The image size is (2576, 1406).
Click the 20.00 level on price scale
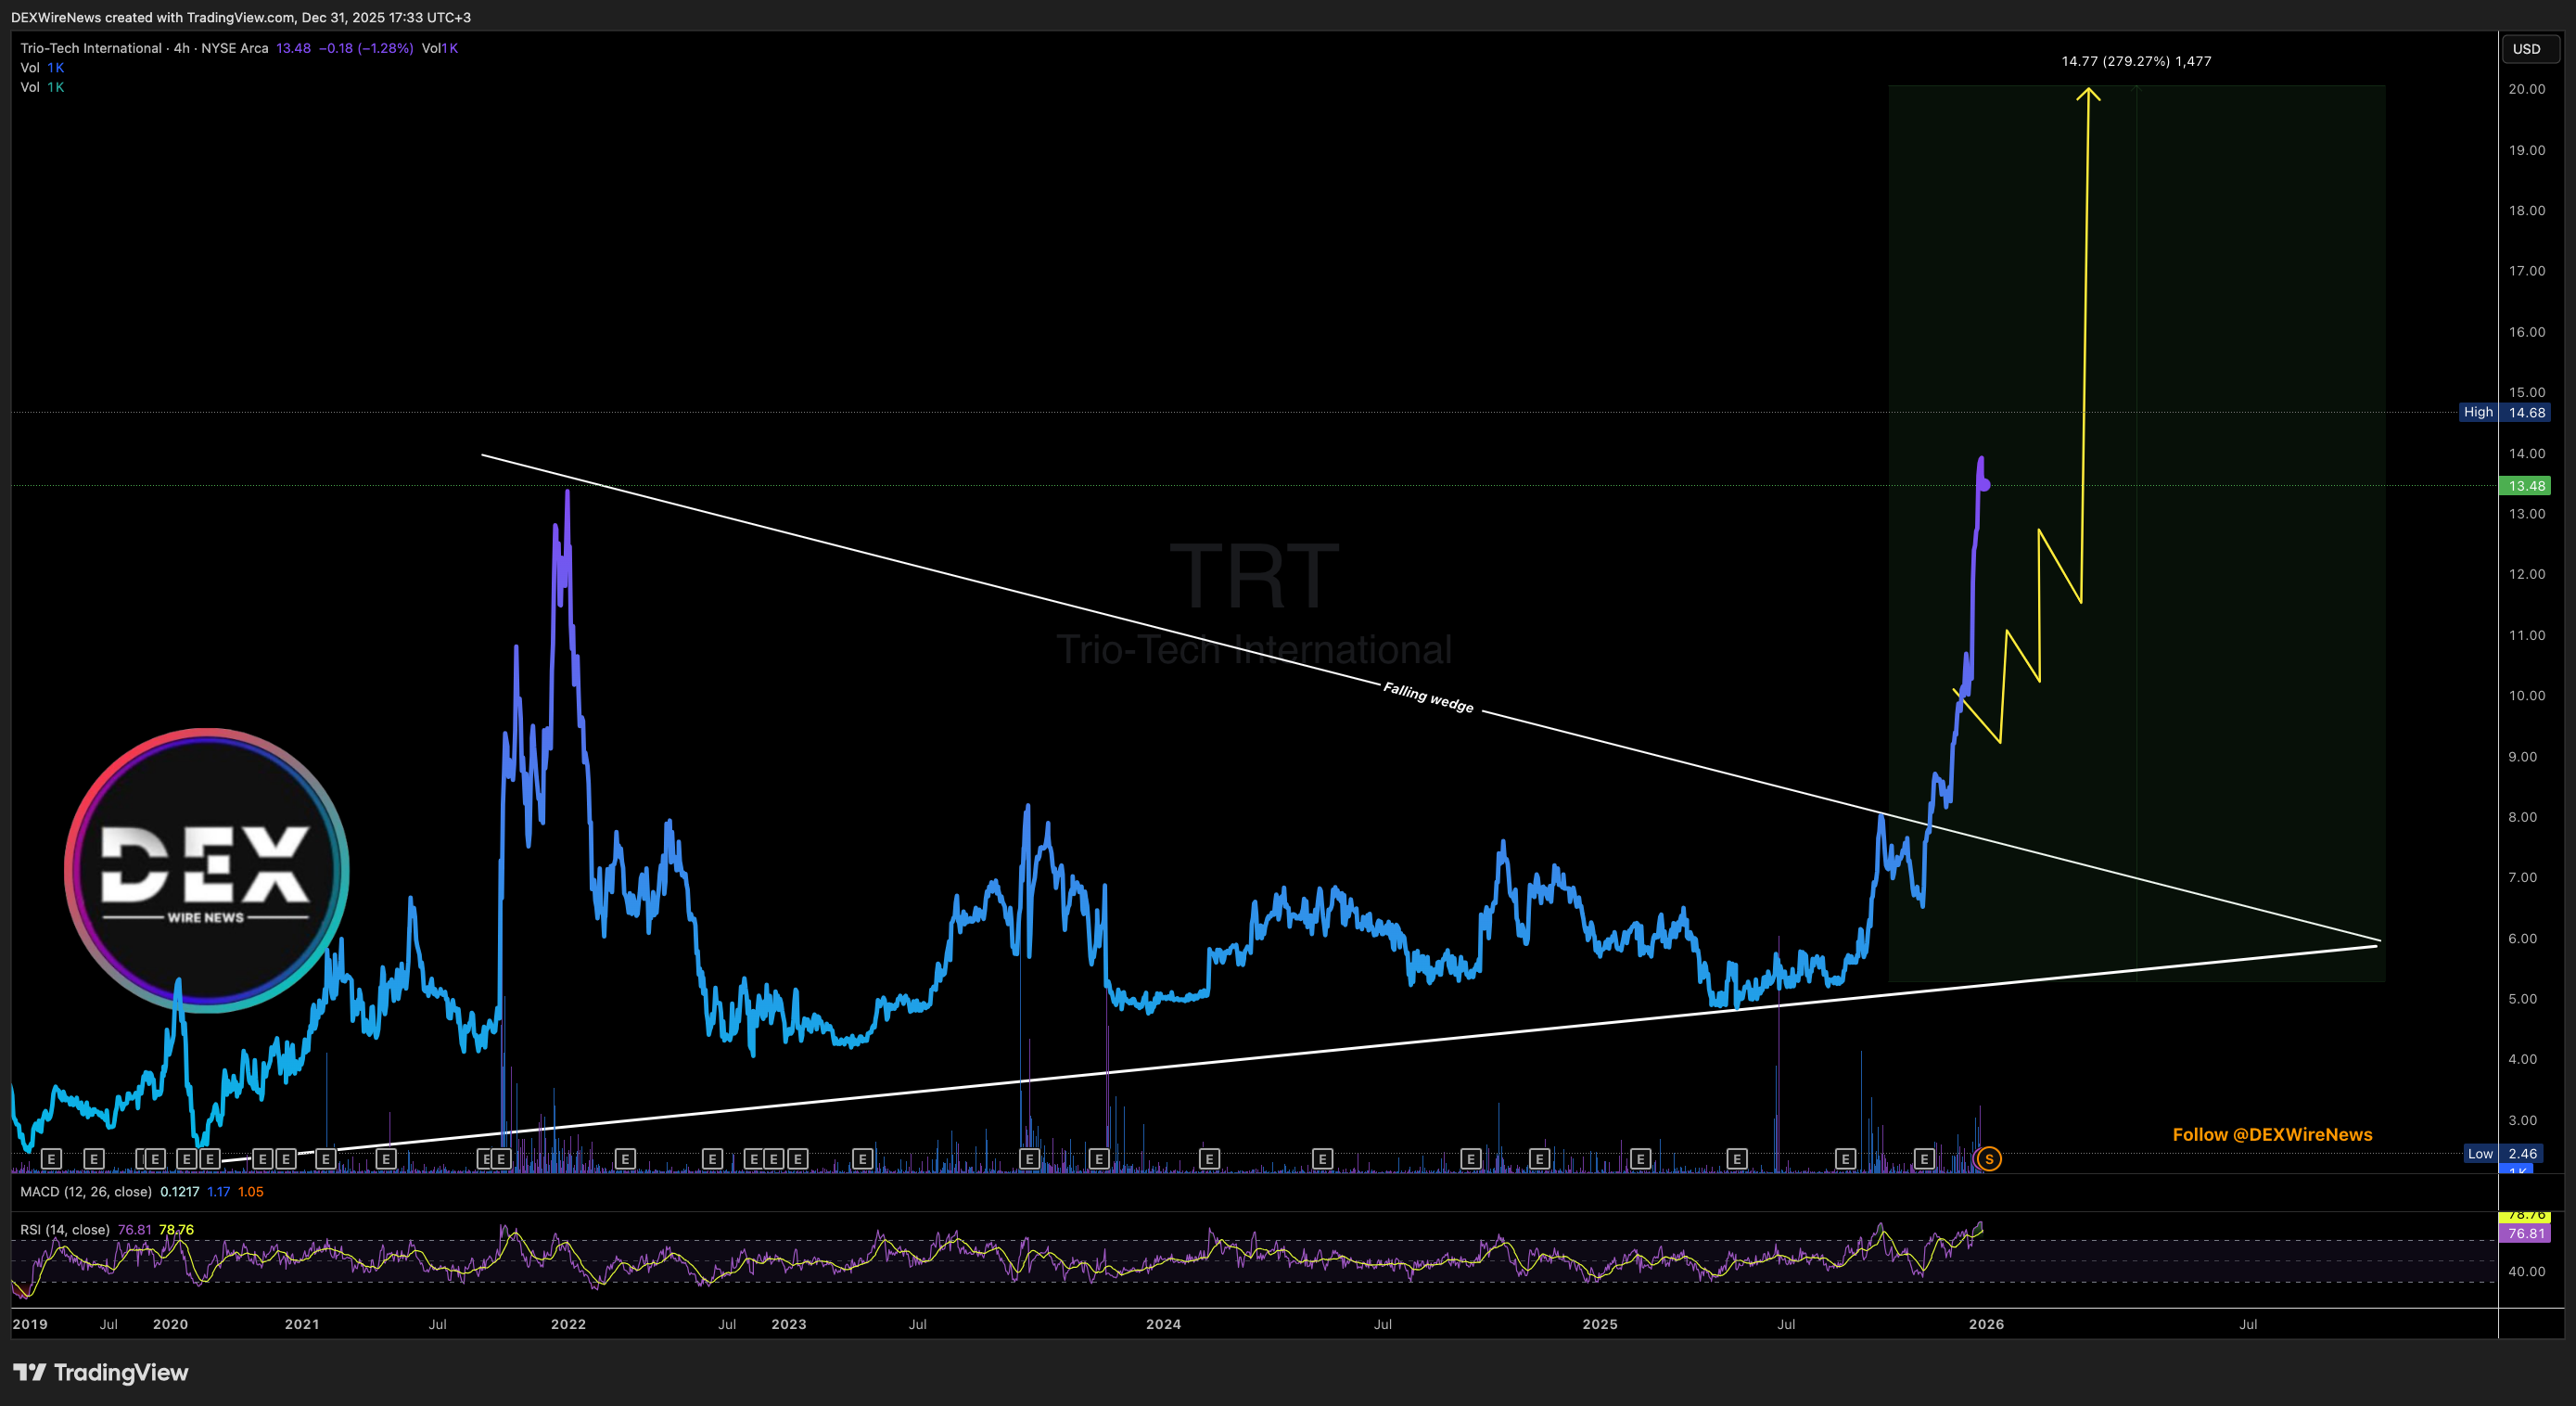coord(2526,89)
